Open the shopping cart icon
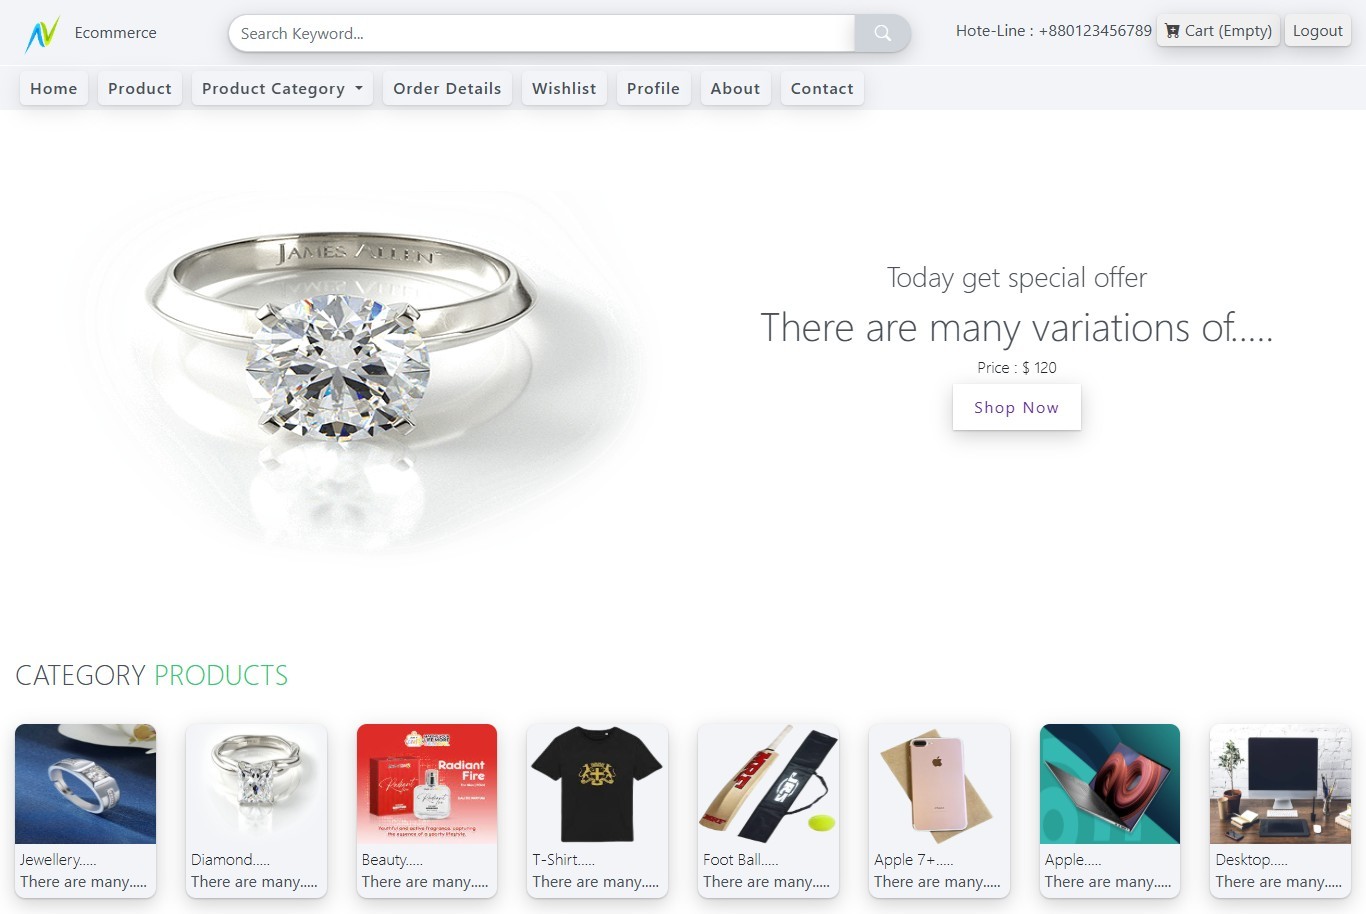The height and width of the screenshot is (914, 1366). point(1172,31)
